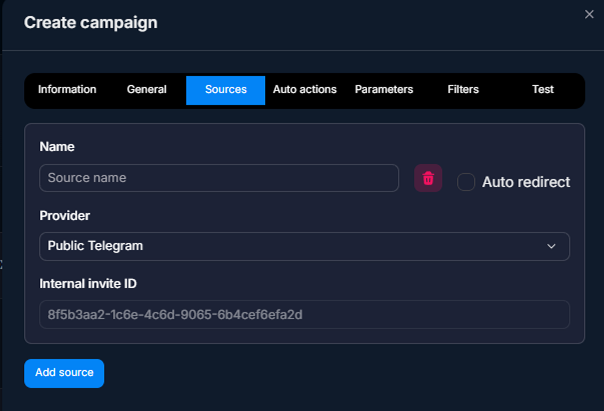
Task: Select the Sources tab
Action: tap(225, 90)
